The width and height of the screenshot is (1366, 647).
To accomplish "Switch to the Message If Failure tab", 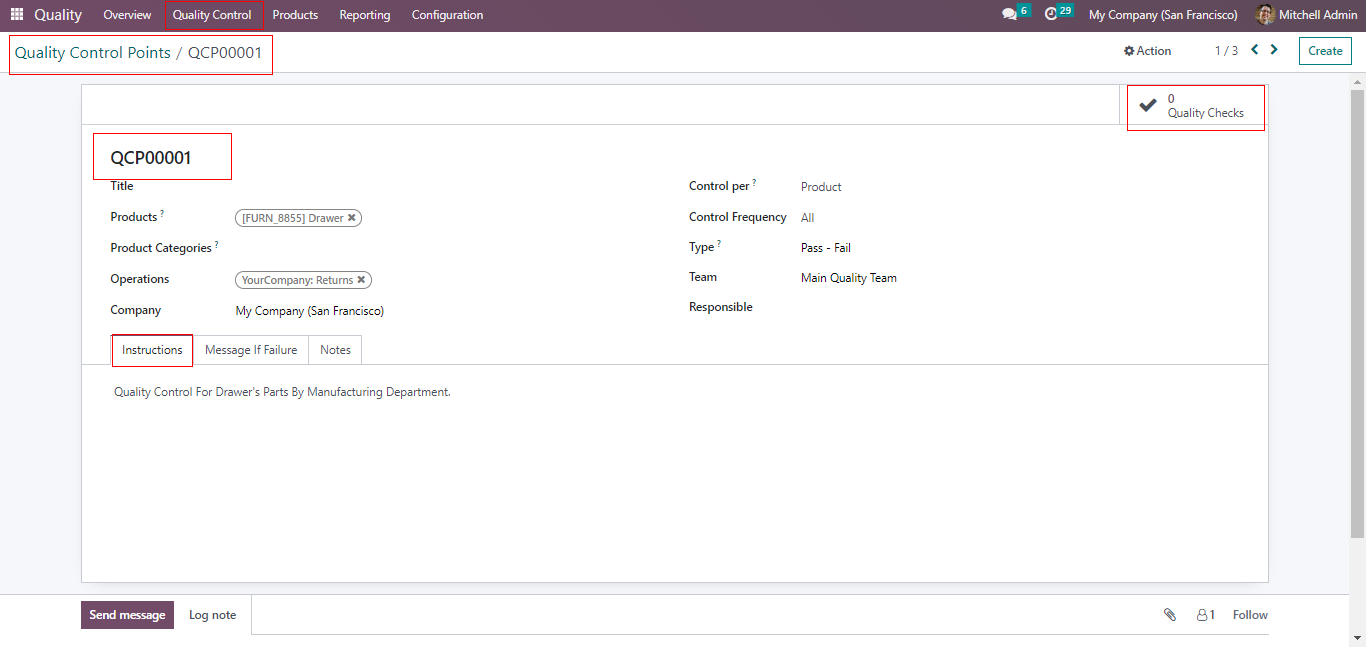I will 251,350.
